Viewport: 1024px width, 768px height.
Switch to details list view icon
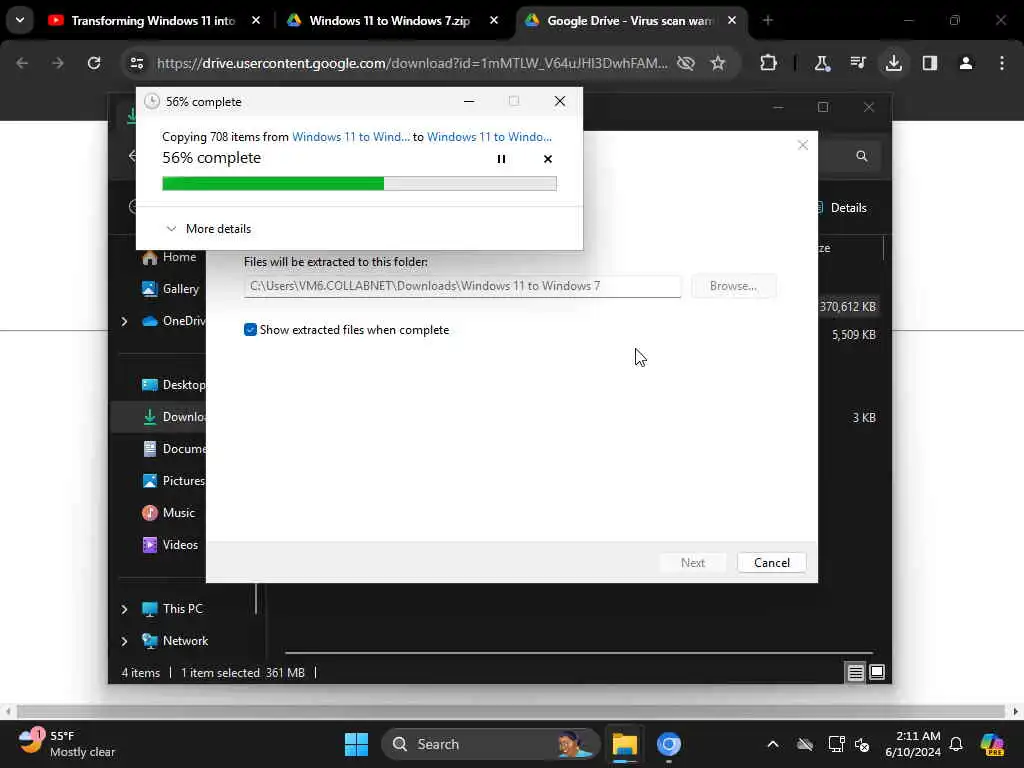[855, 672]
